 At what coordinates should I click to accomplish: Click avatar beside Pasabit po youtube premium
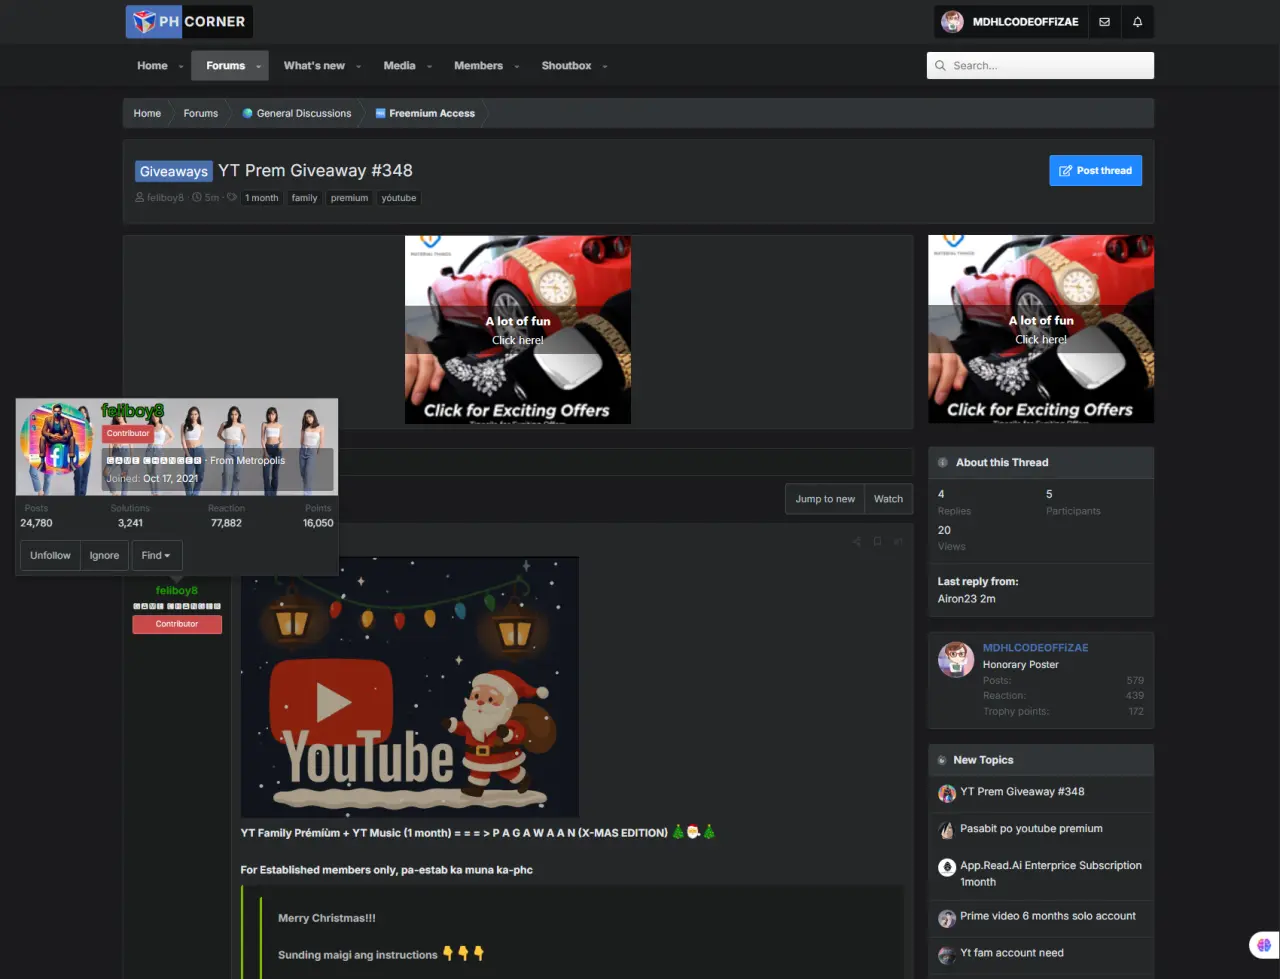946,830
